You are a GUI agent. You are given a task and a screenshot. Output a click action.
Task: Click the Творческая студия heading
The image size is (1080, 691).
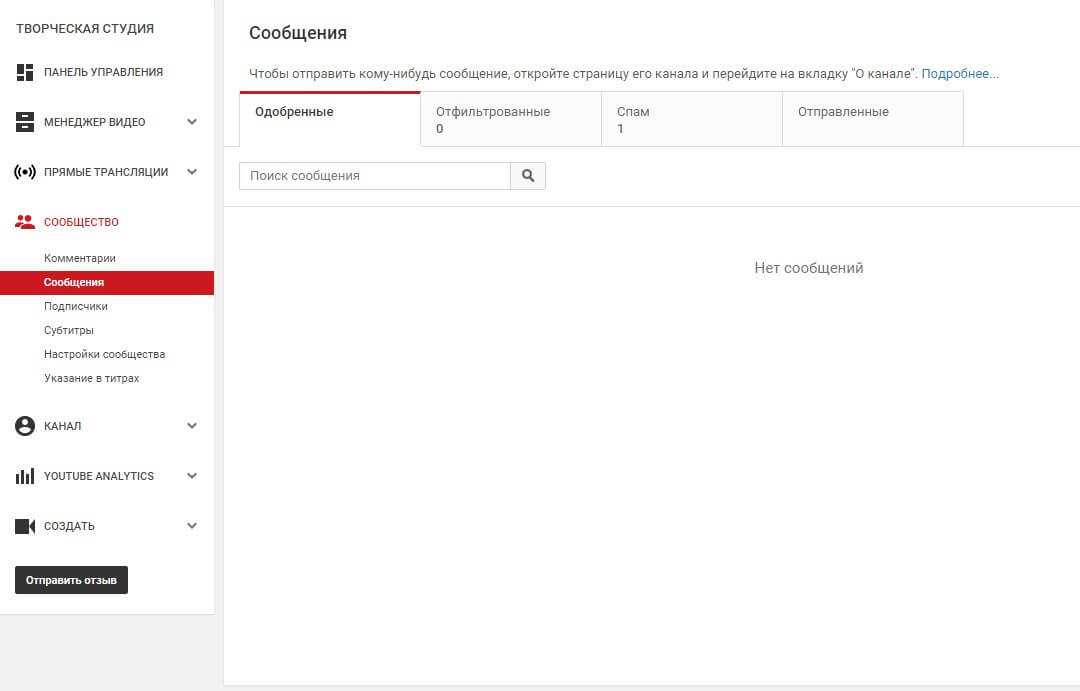[x=85, y=29]
